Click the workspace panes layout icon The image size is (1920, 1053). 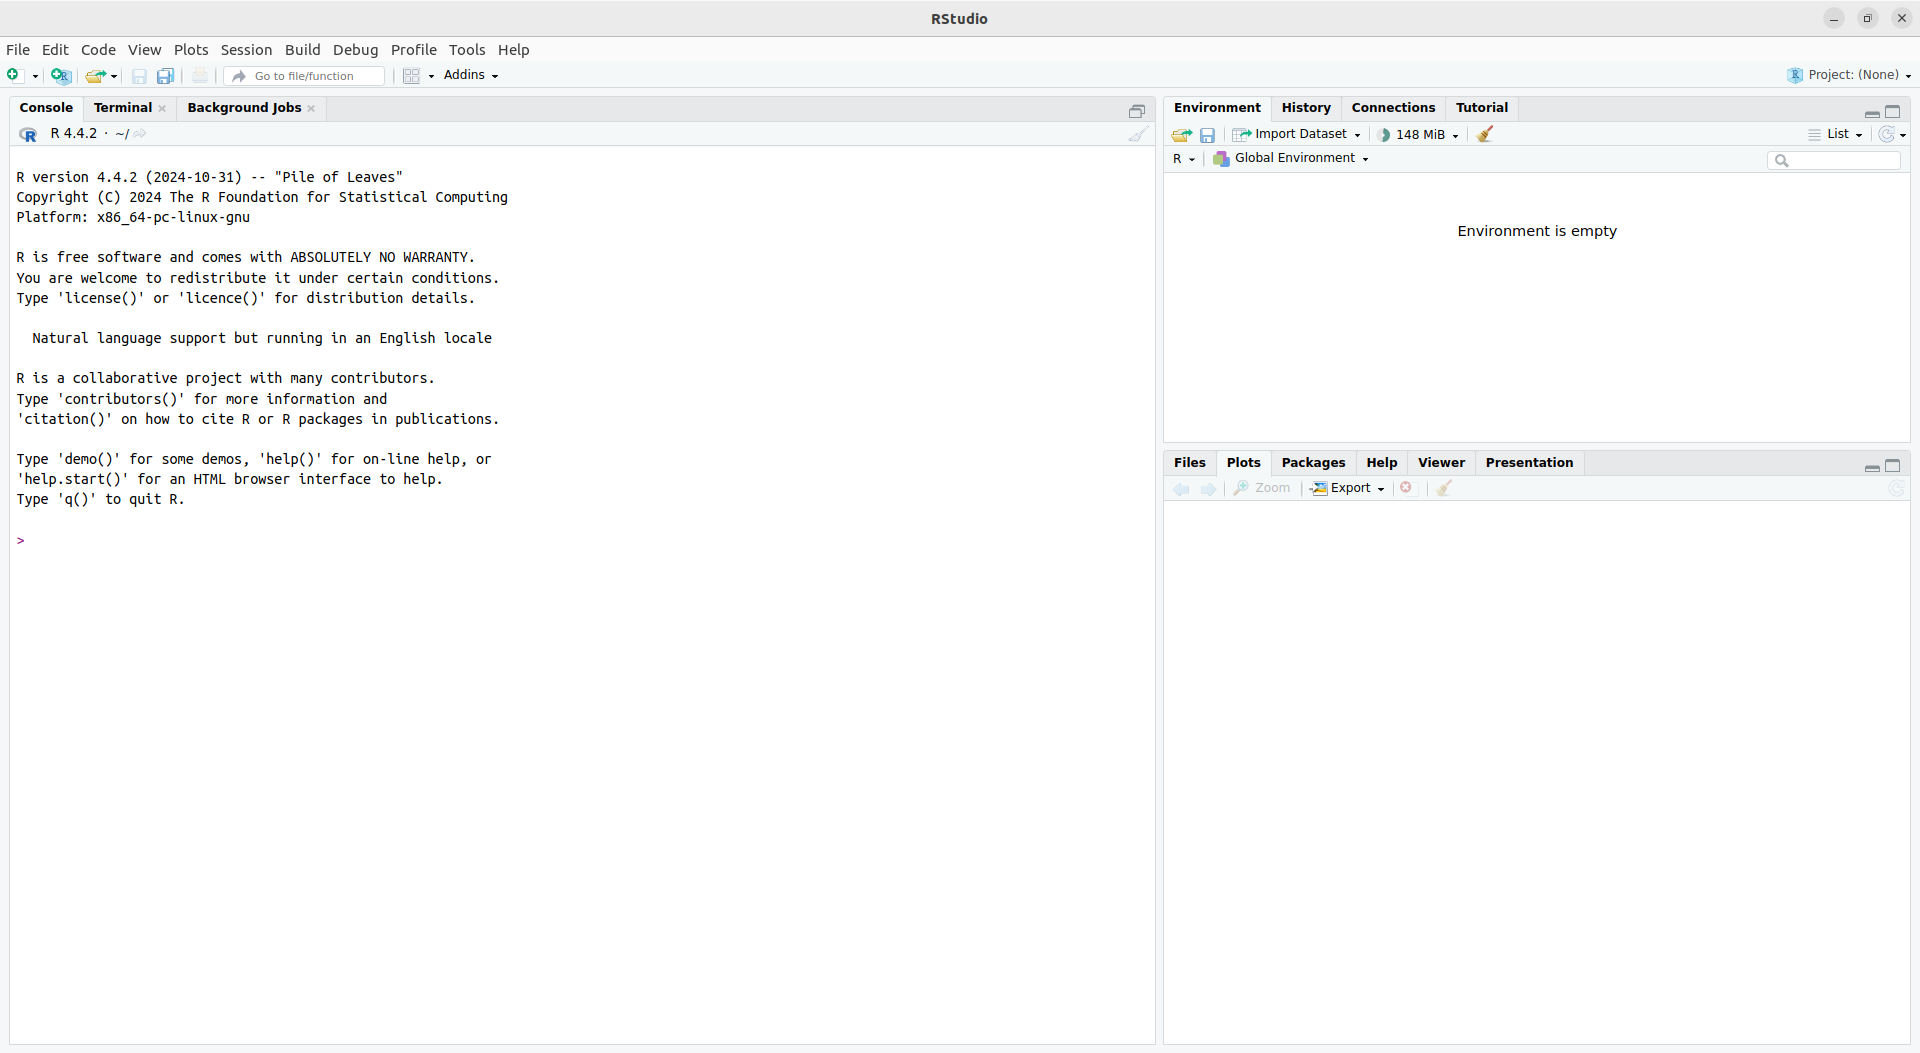[411, 76]
